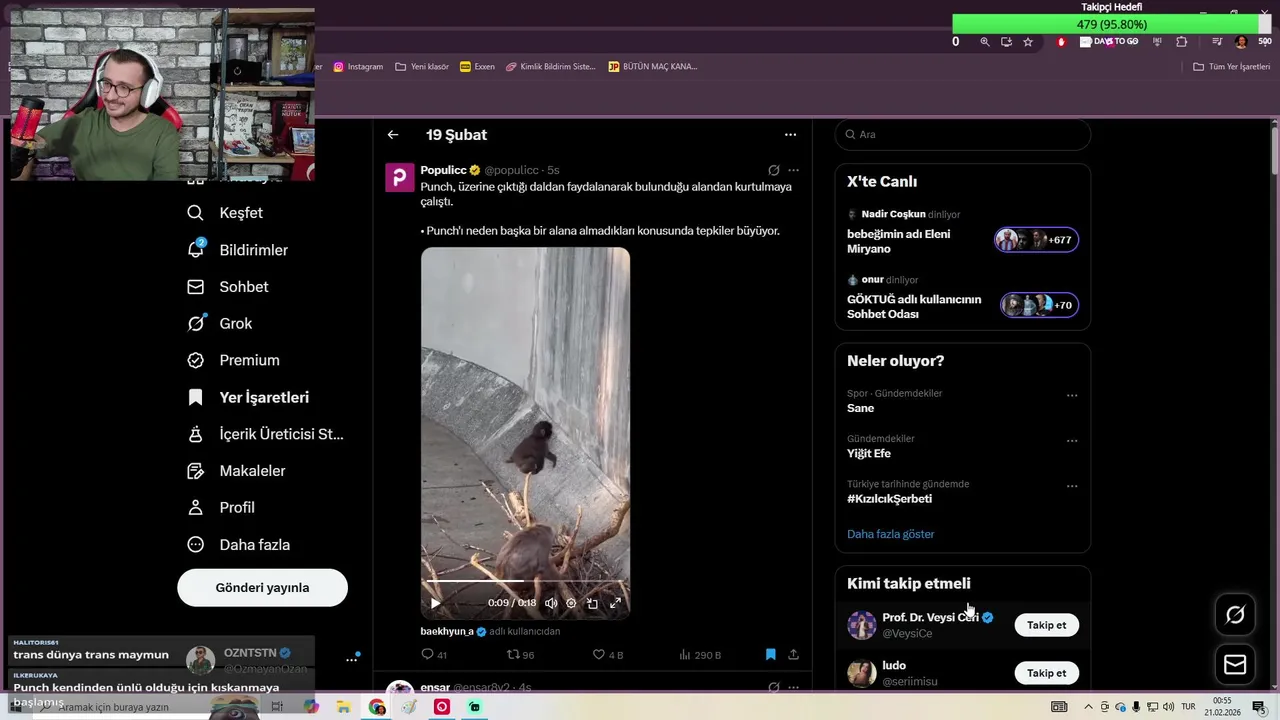Open account switcher ellipsis near OZNTSTN
1280x720 pixels.
click(351, 659)
